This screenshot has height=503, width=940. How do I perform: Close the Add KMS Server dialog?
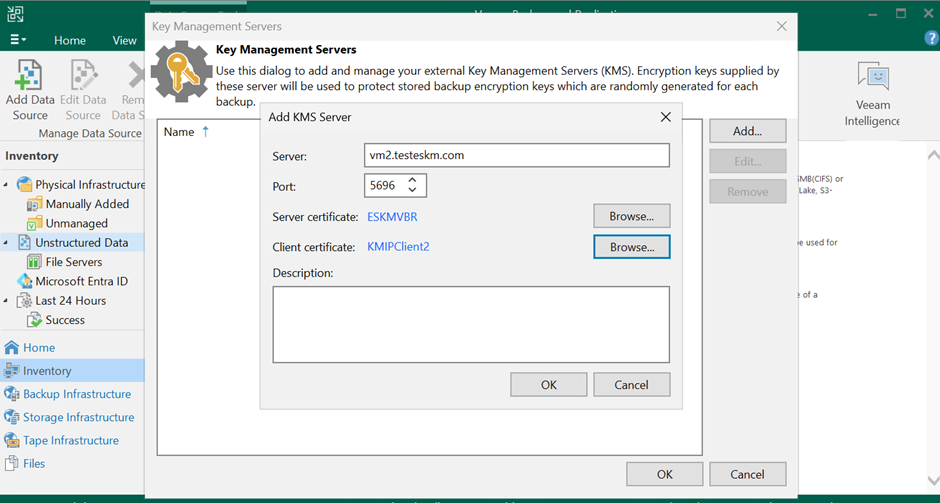click(x=665, y=117)
